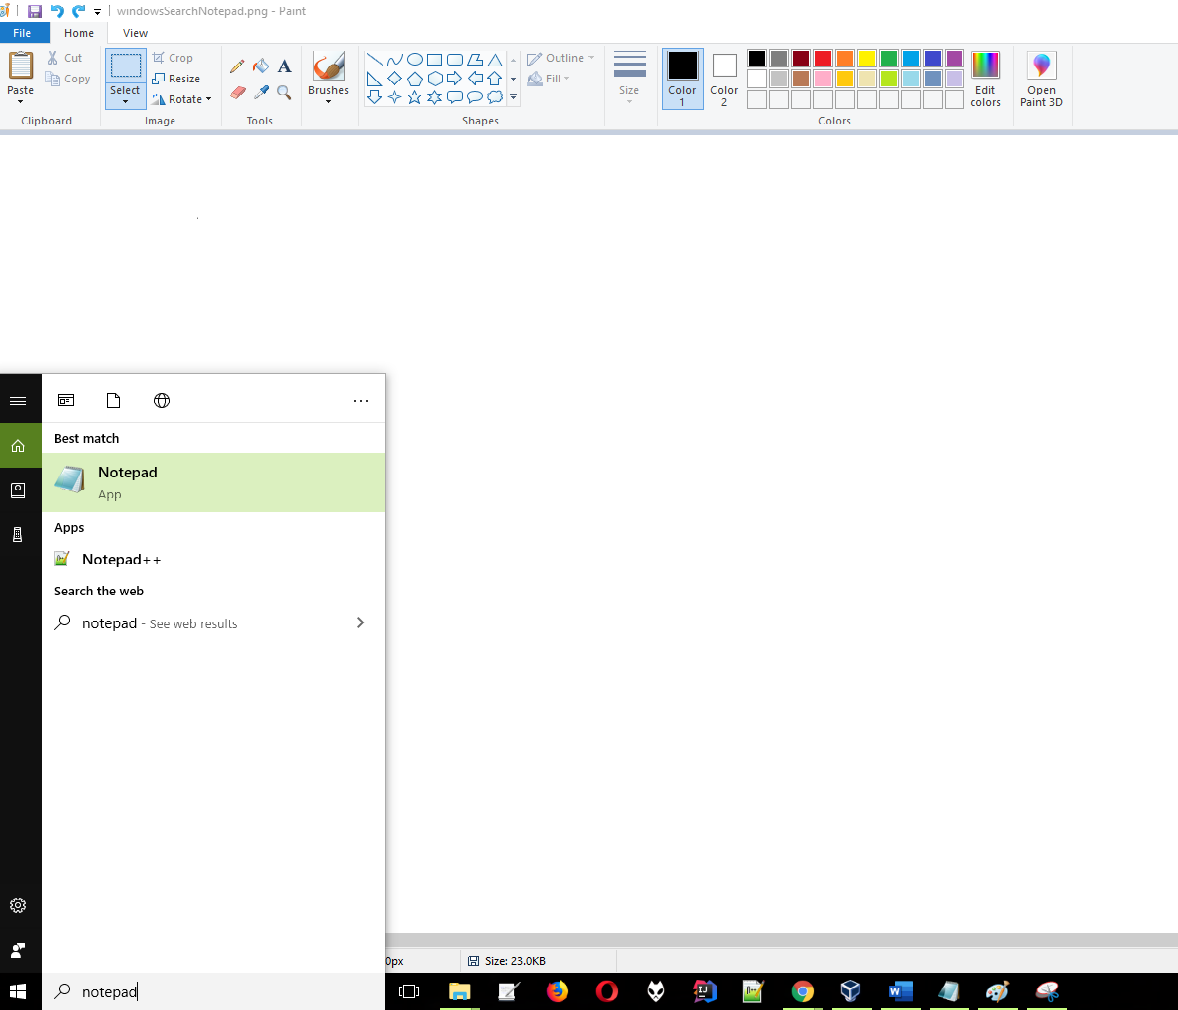Select the Color picker eyedropper tool
The image size is (1178, 1010).
pyautogui.click(x=261, y=92)
